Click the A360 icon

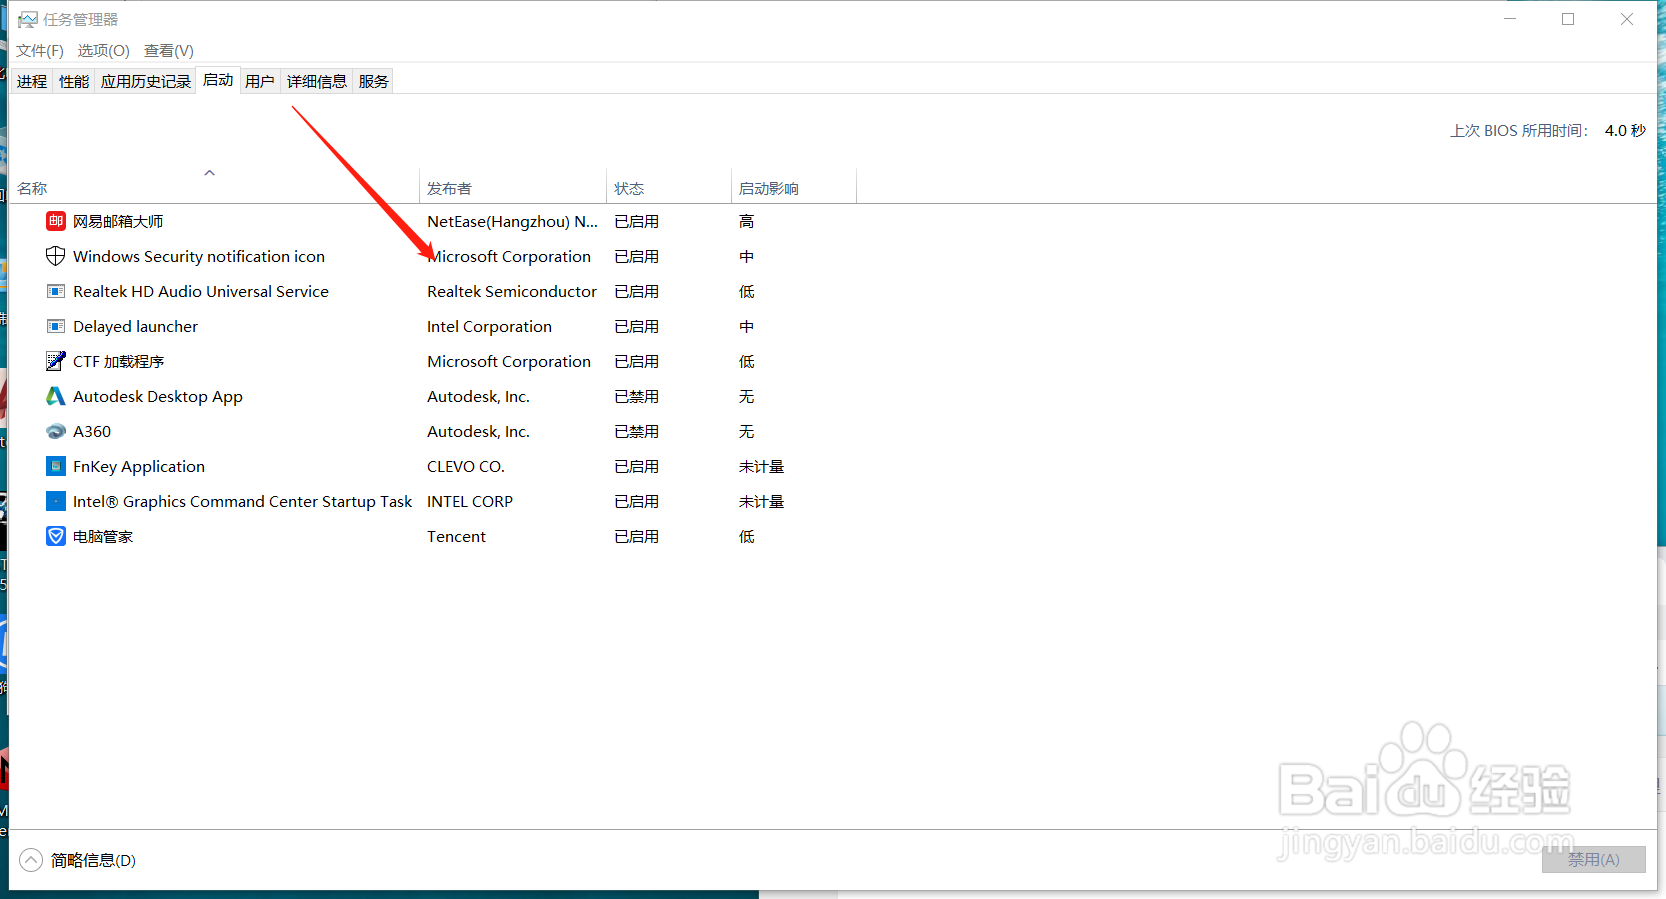(56, 431)
